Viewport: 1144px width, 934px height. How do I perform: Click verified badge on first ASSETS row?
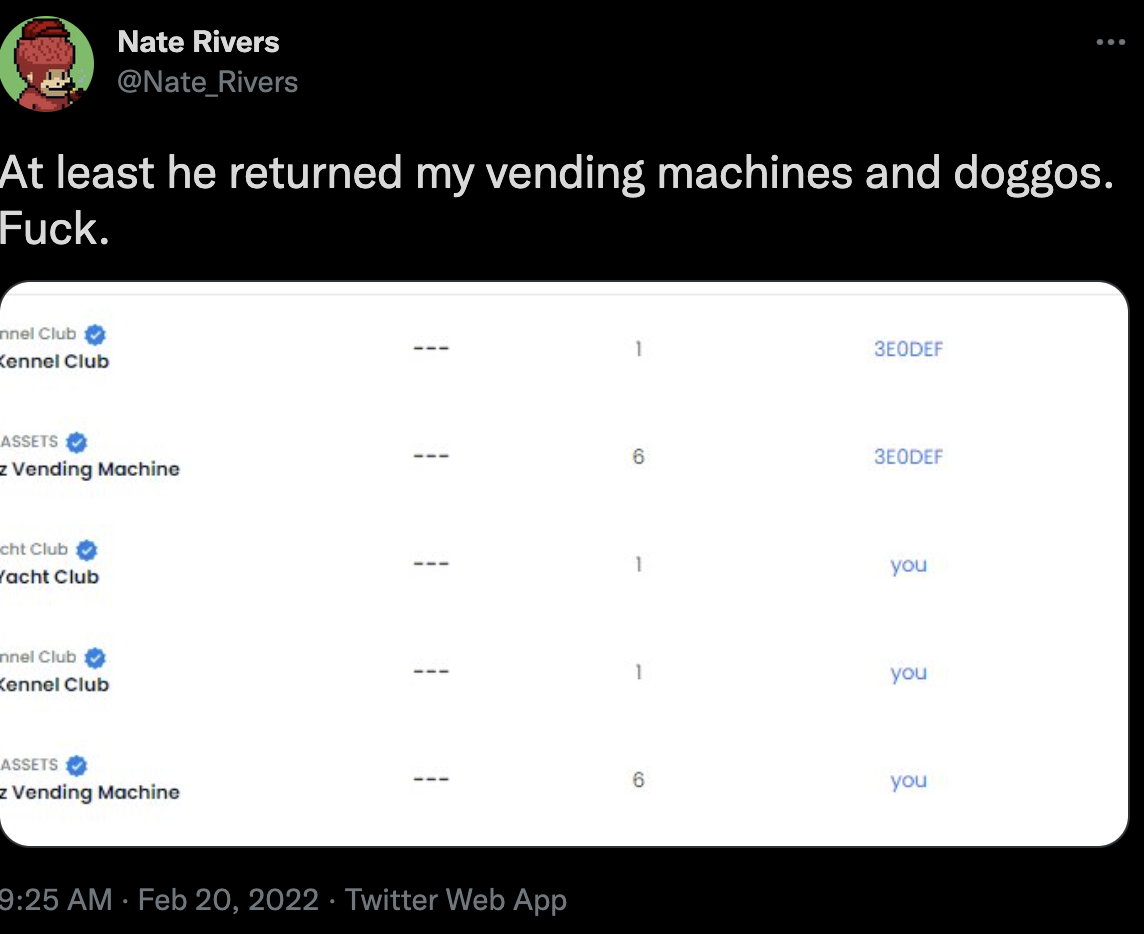coord(77,442)
